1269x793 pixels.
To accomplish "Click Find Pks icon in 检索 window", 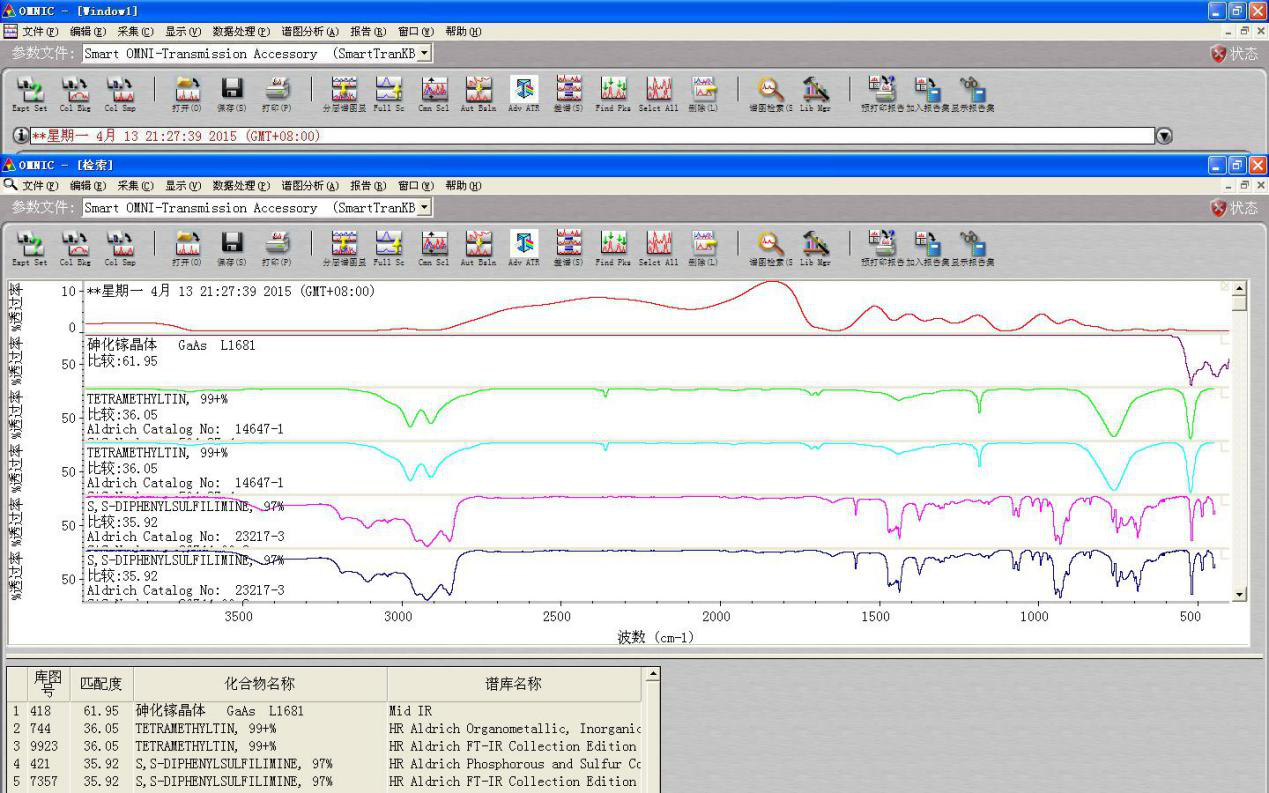I will tap(613, 246).
